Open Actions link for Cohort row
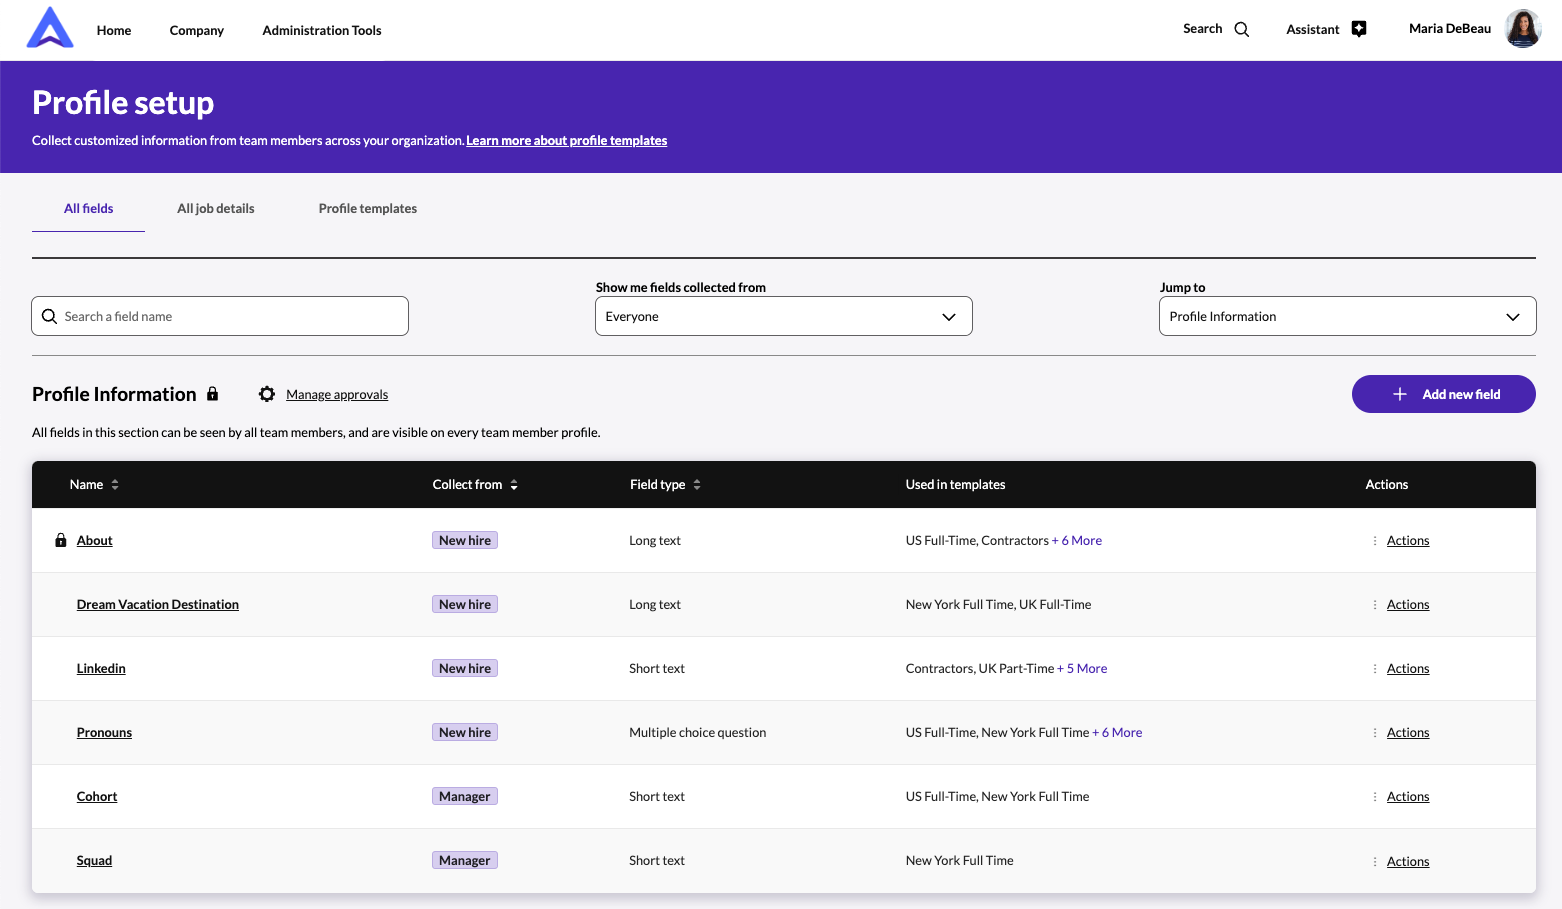The image size is (1562, 909). (x=1408, y=796)
